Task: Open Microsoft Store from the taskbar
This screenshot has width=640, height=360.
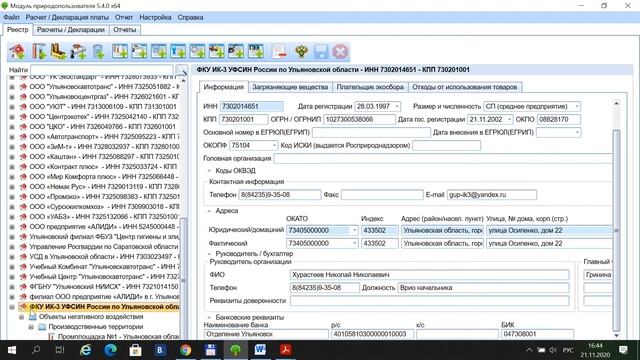Action: 136,350
